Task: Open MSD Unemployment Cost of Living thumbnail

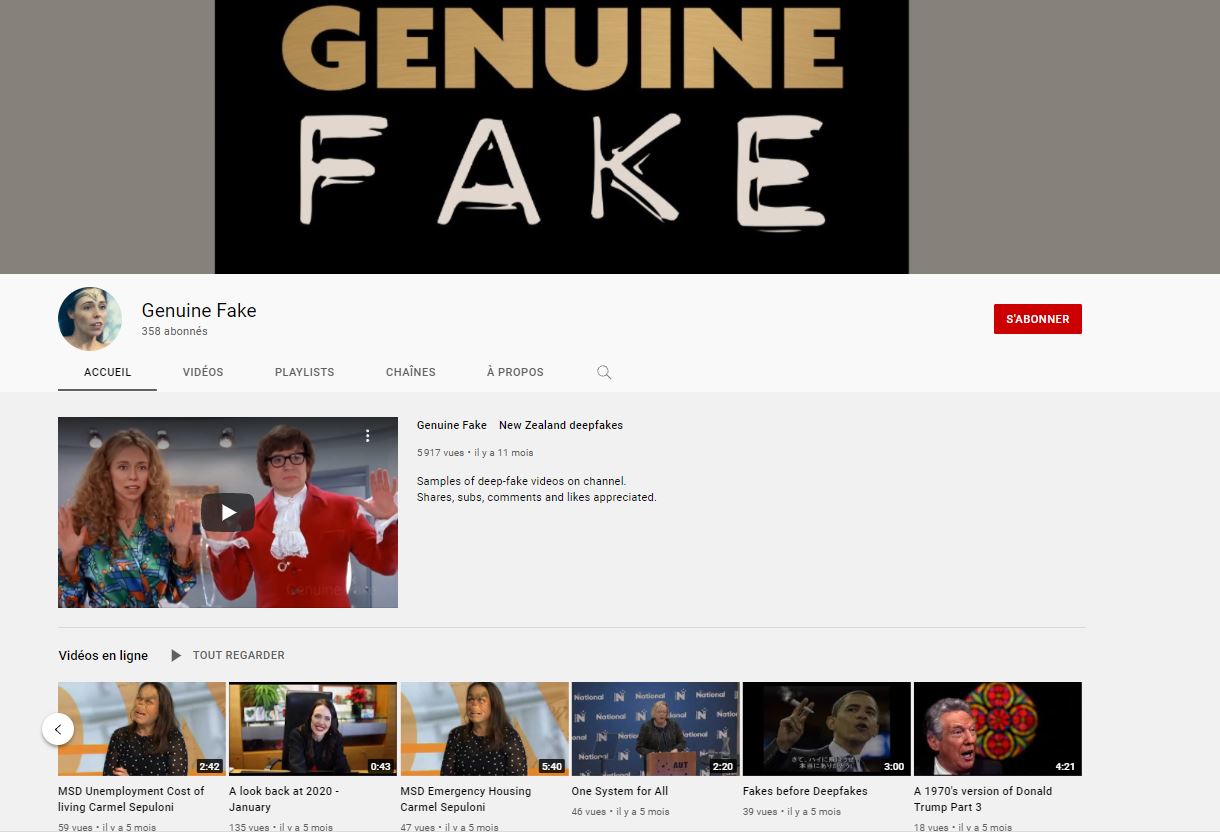Action: pos(142,728)
